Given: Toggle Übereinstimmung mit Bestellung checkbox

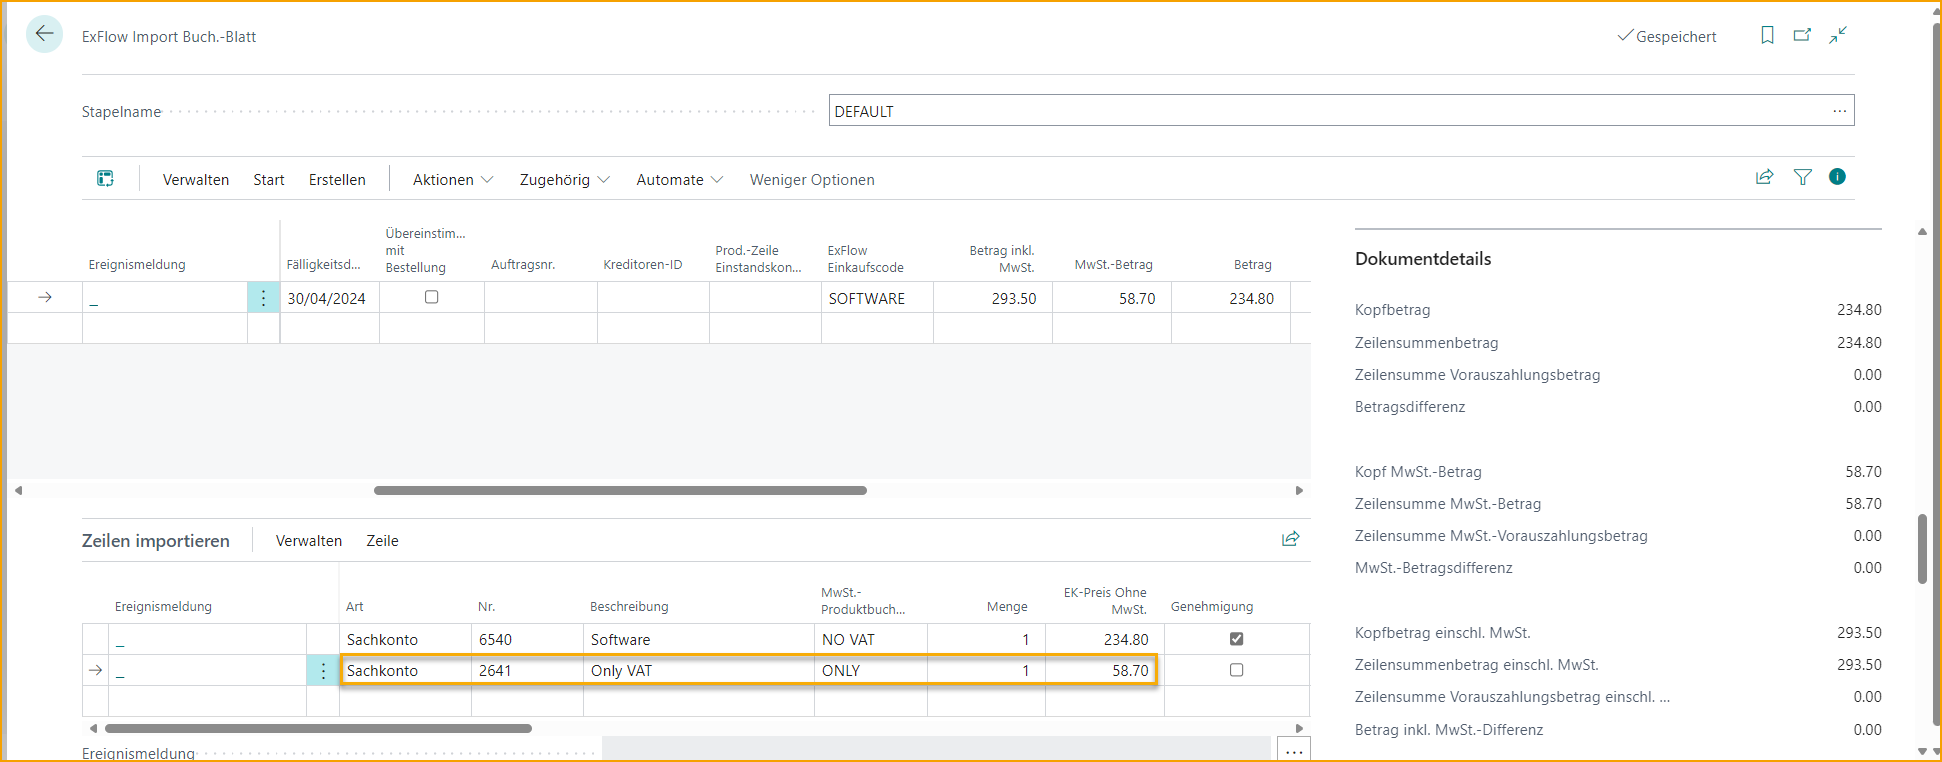Looking at the screenshot, I should (x=431, y=297).
